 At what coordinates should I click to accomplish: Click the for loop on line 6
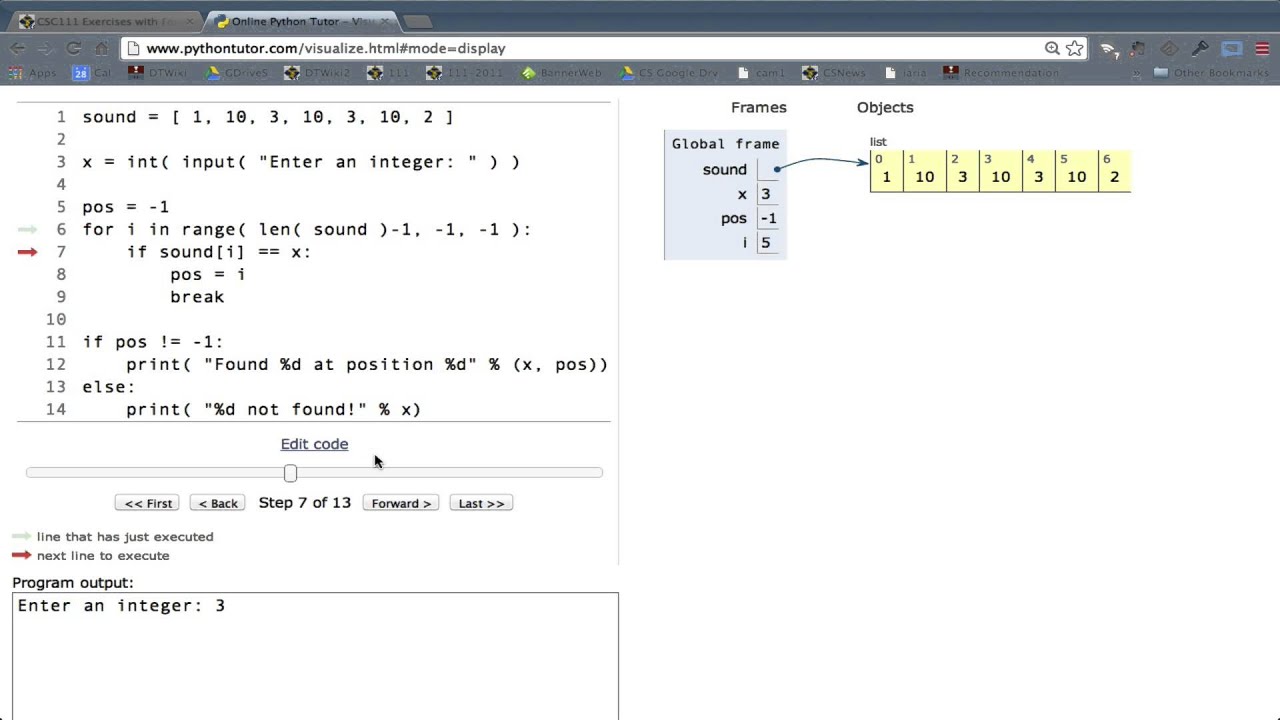[x=307, y=229]
